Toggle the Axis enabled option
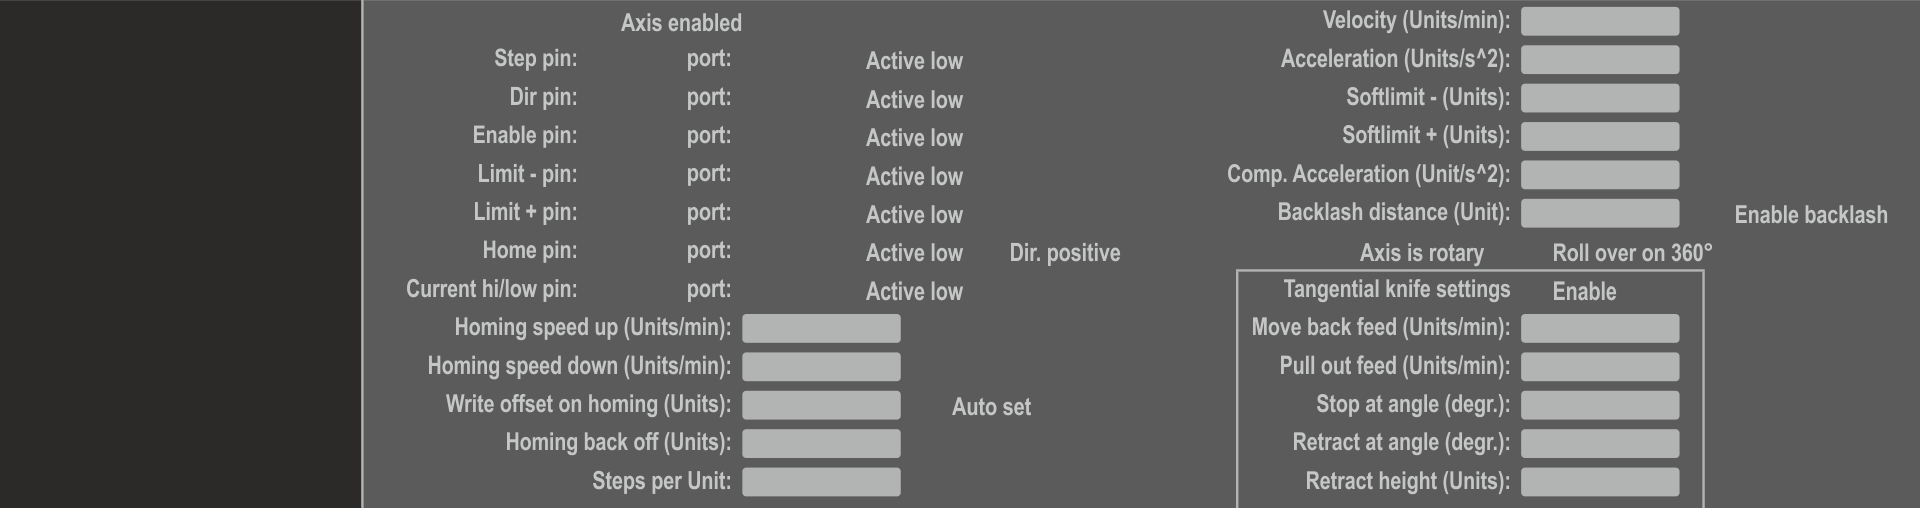The width and height of the screenshot is (1920, 508). pos(680,23)
